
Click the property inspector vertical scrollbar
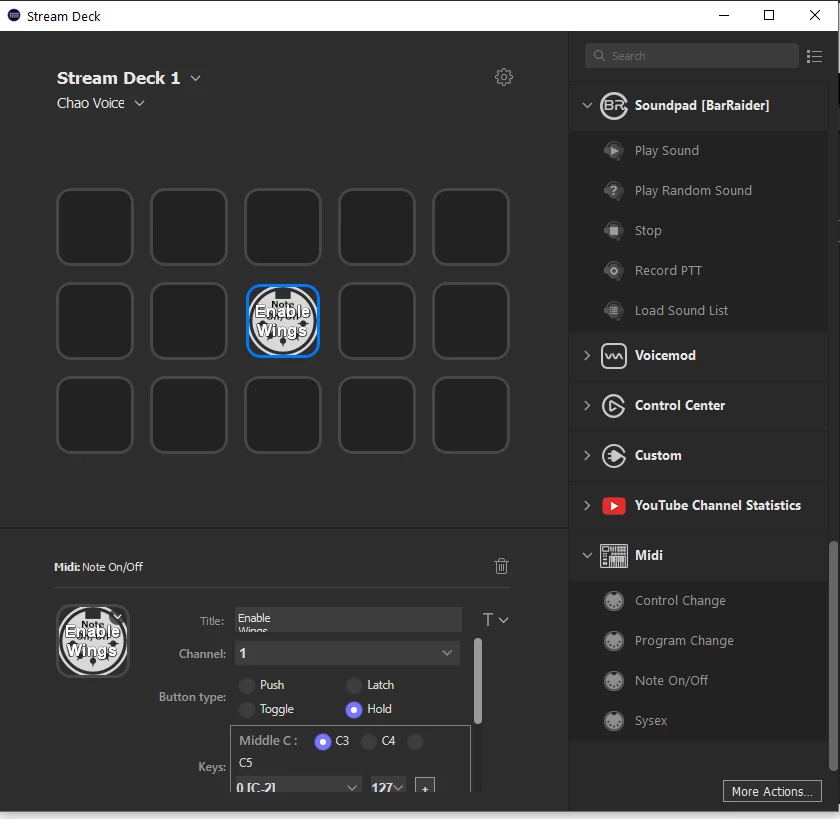click(478, 680)
